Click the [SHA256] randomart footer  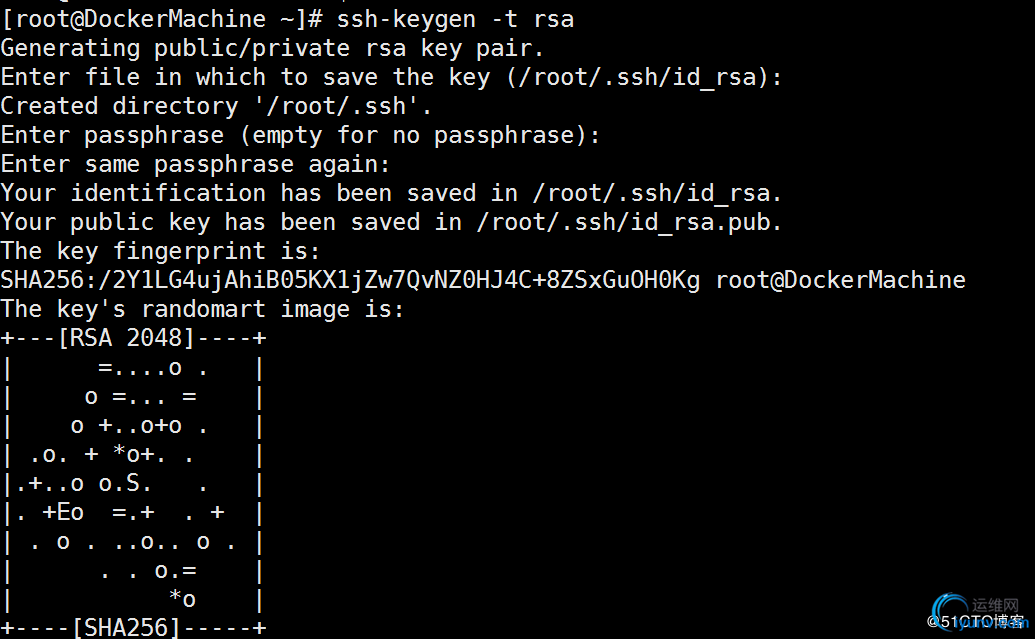click(x=126, y=627)
